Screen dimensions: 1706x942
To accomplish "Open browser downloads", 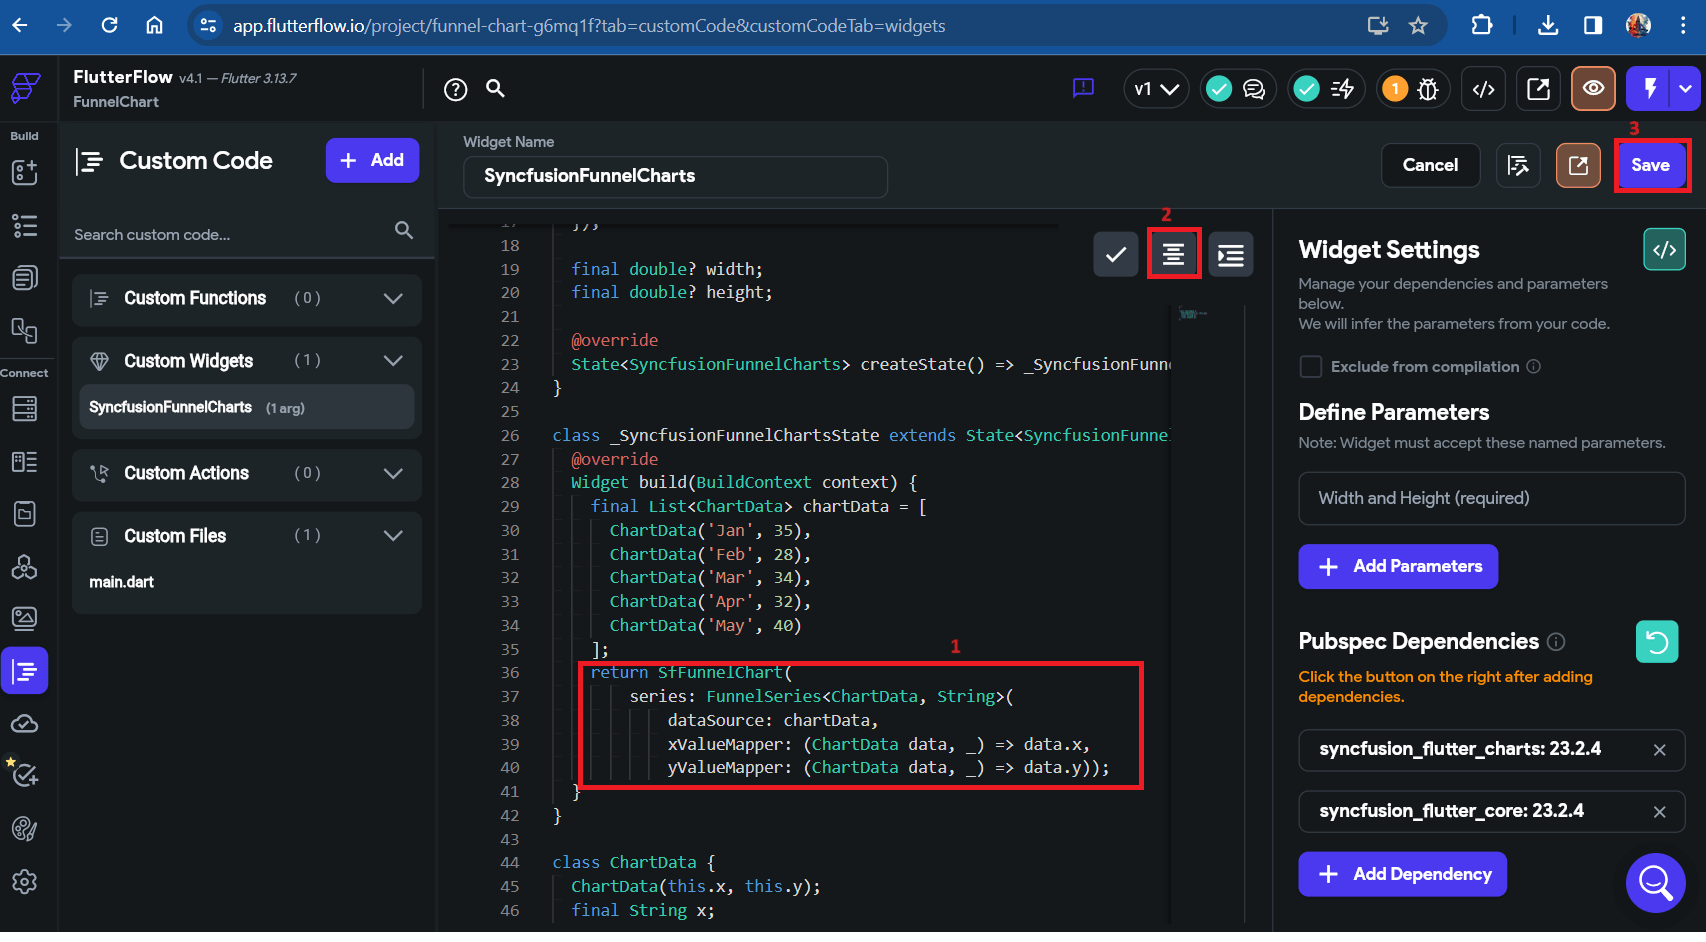I will 1548,25.
